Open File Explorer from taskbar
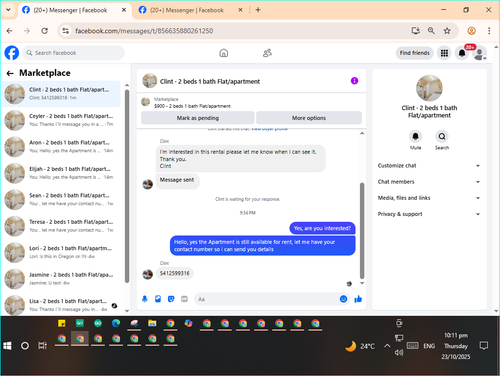Screen dimensions: 500x376 pyautogui.click(x=152, y=323)
